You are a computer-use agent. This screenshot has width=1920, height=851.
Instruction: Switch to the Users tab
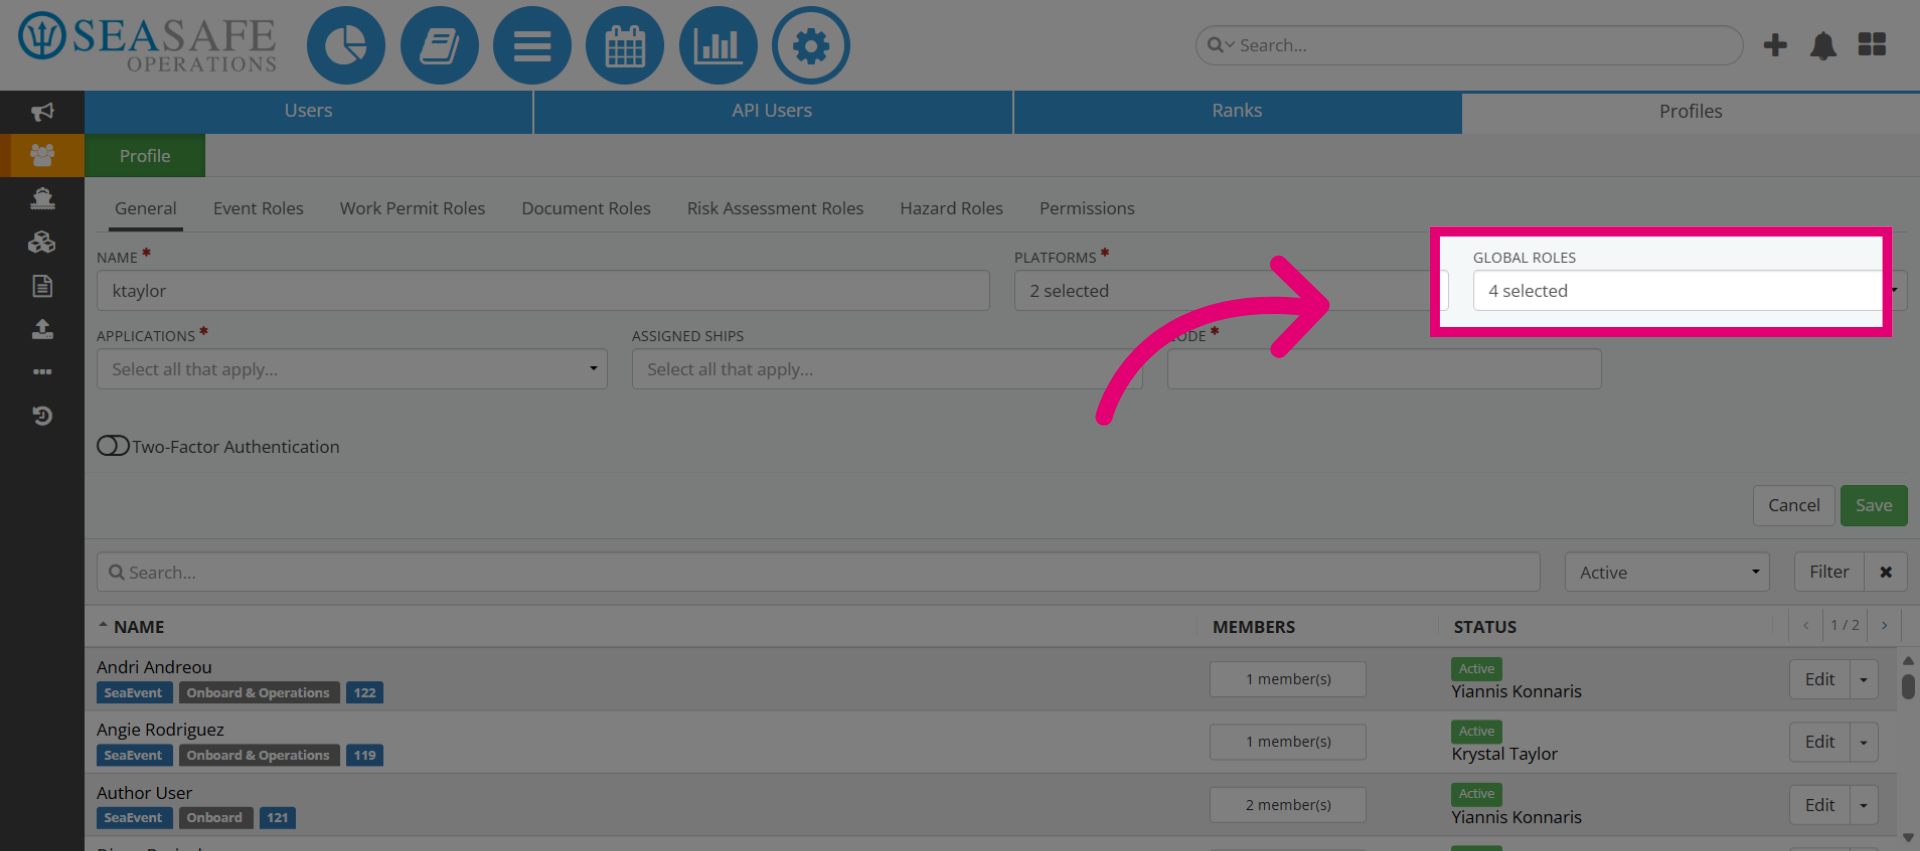pyautogui.click(x=308, y=111)
